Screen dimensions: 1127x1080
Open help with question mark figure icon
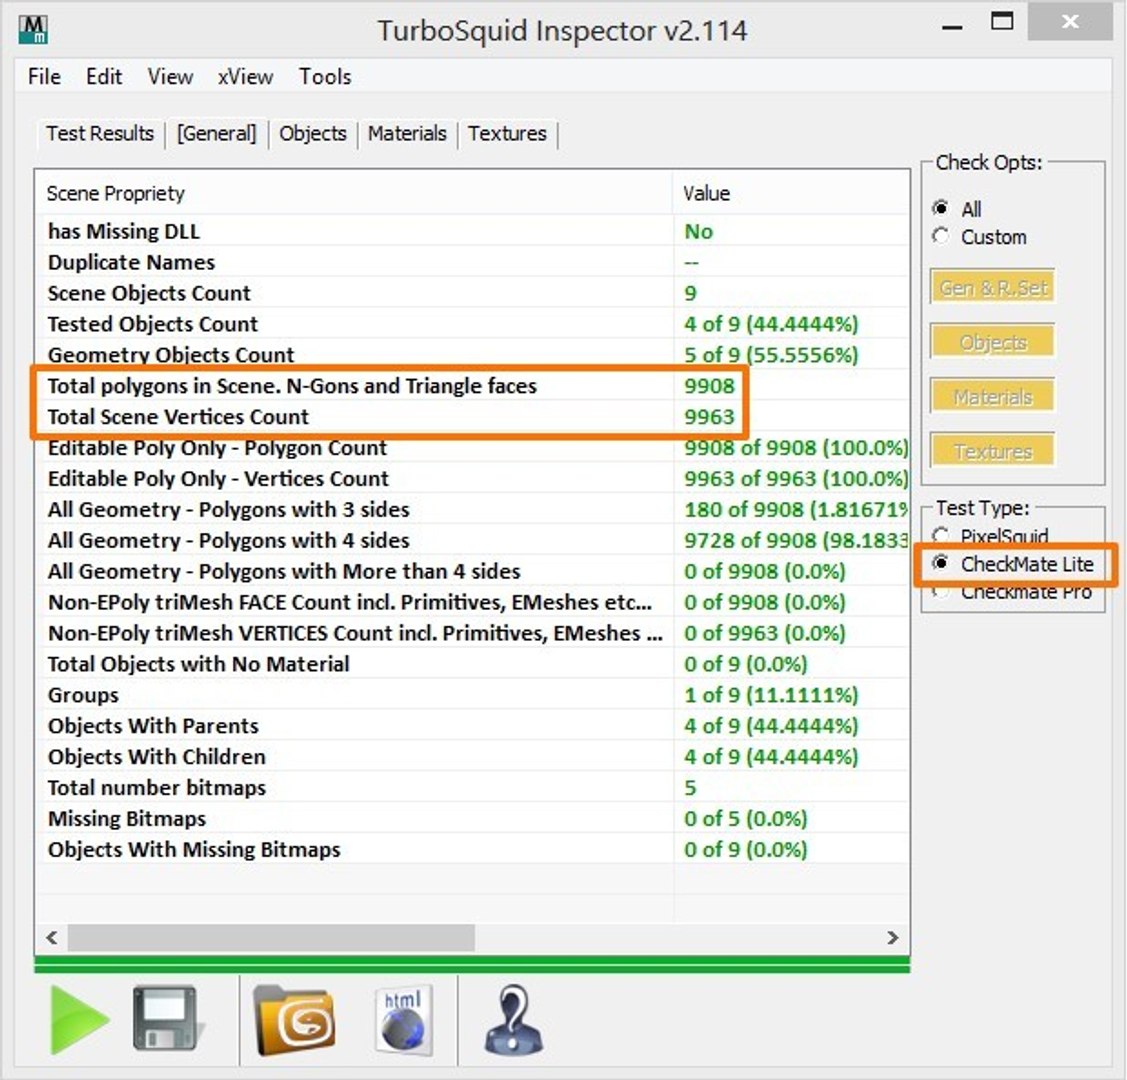(x=513, y=1020)
